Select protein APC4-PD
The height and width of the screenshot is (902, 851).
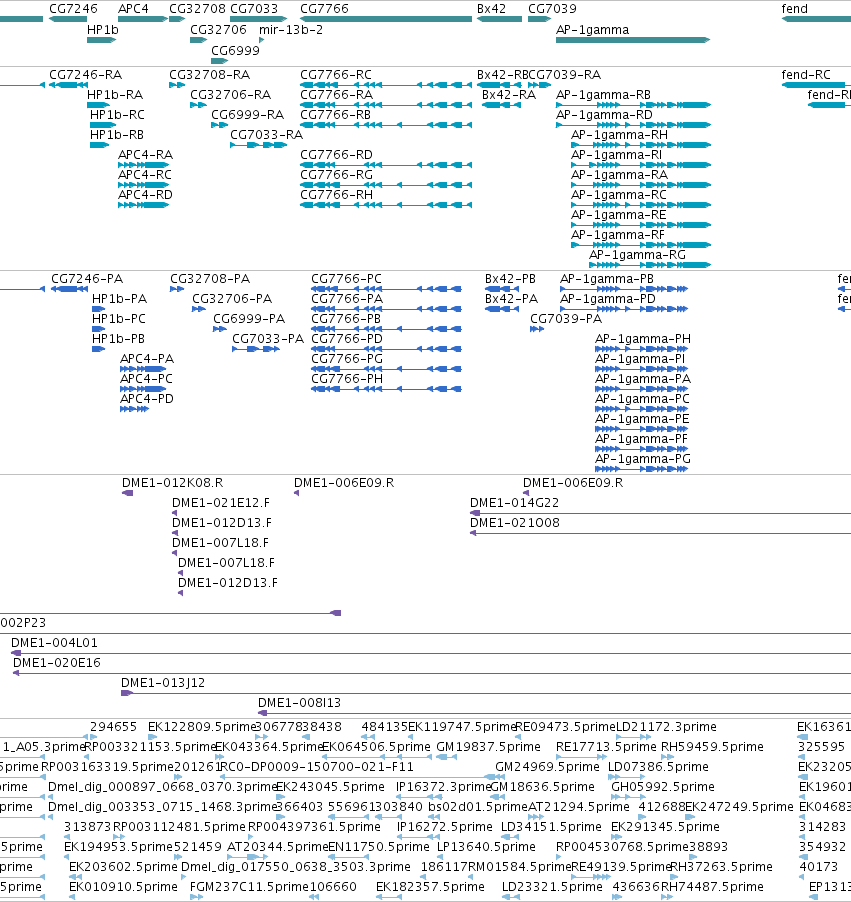[147, 399]
